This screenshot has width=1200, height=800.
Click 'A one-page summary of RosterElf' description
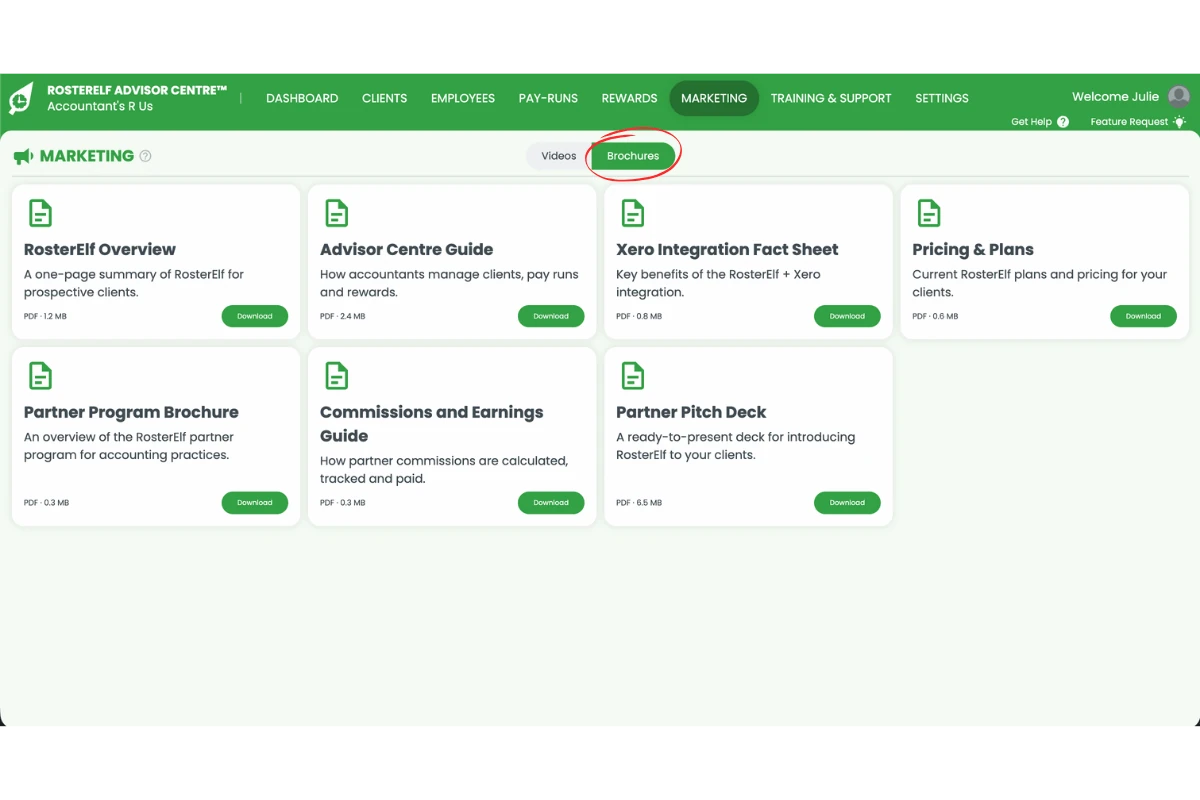coord(134,283)
